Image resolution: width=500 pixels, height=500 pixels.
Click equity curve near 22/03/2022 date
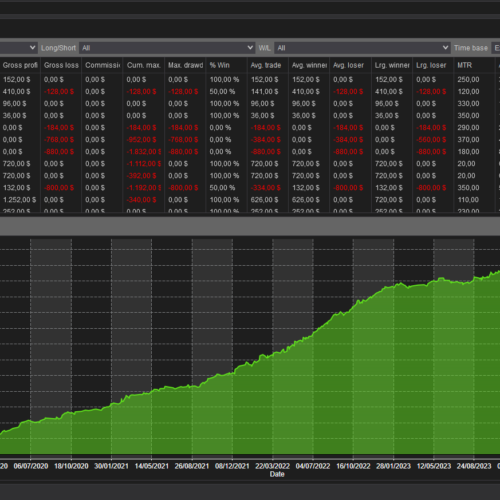(273, 354)
